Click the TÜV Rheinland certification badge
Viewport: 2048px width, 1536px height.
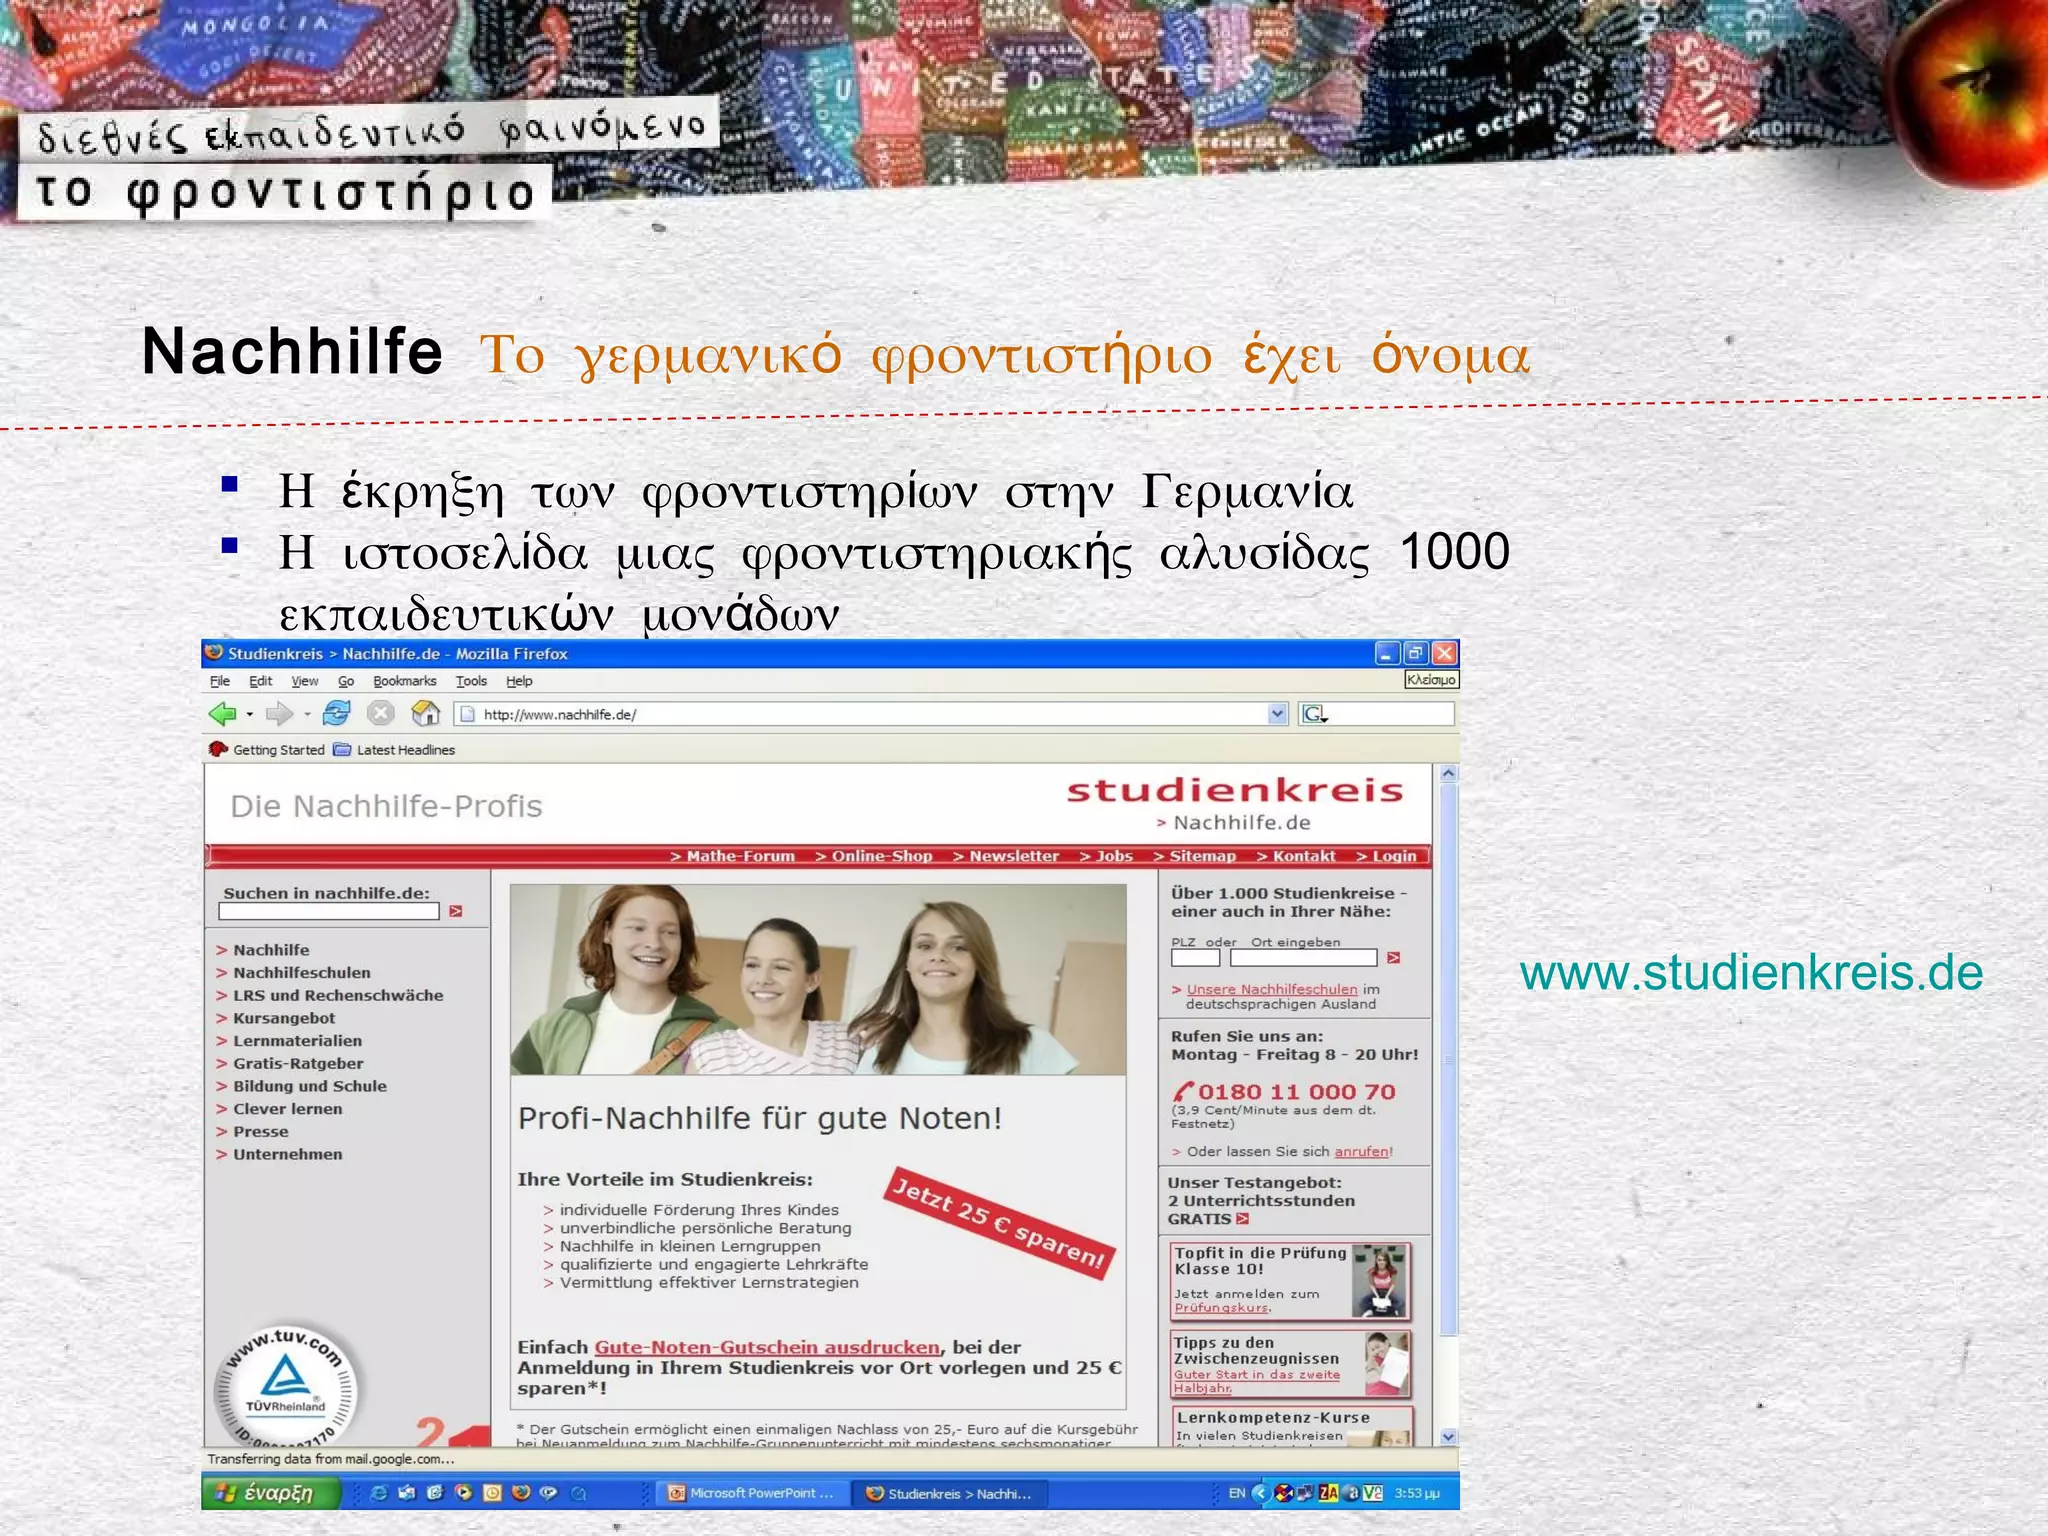(x=287, y=1386)
